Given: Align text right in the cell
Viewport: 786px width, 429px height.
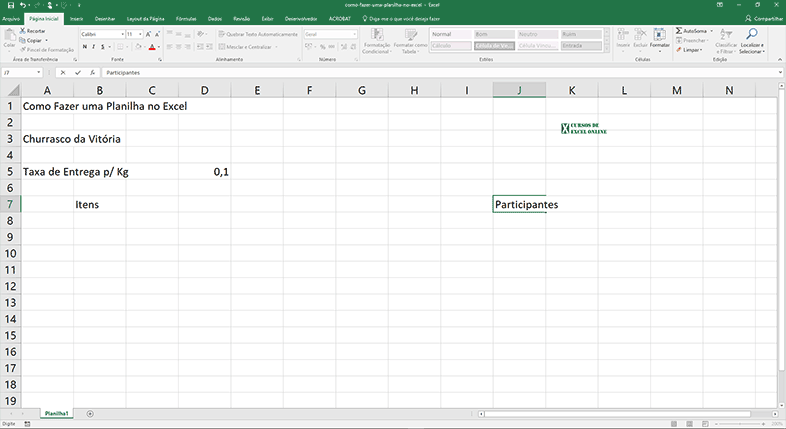Looking at the screenshot, I should 187,47.
